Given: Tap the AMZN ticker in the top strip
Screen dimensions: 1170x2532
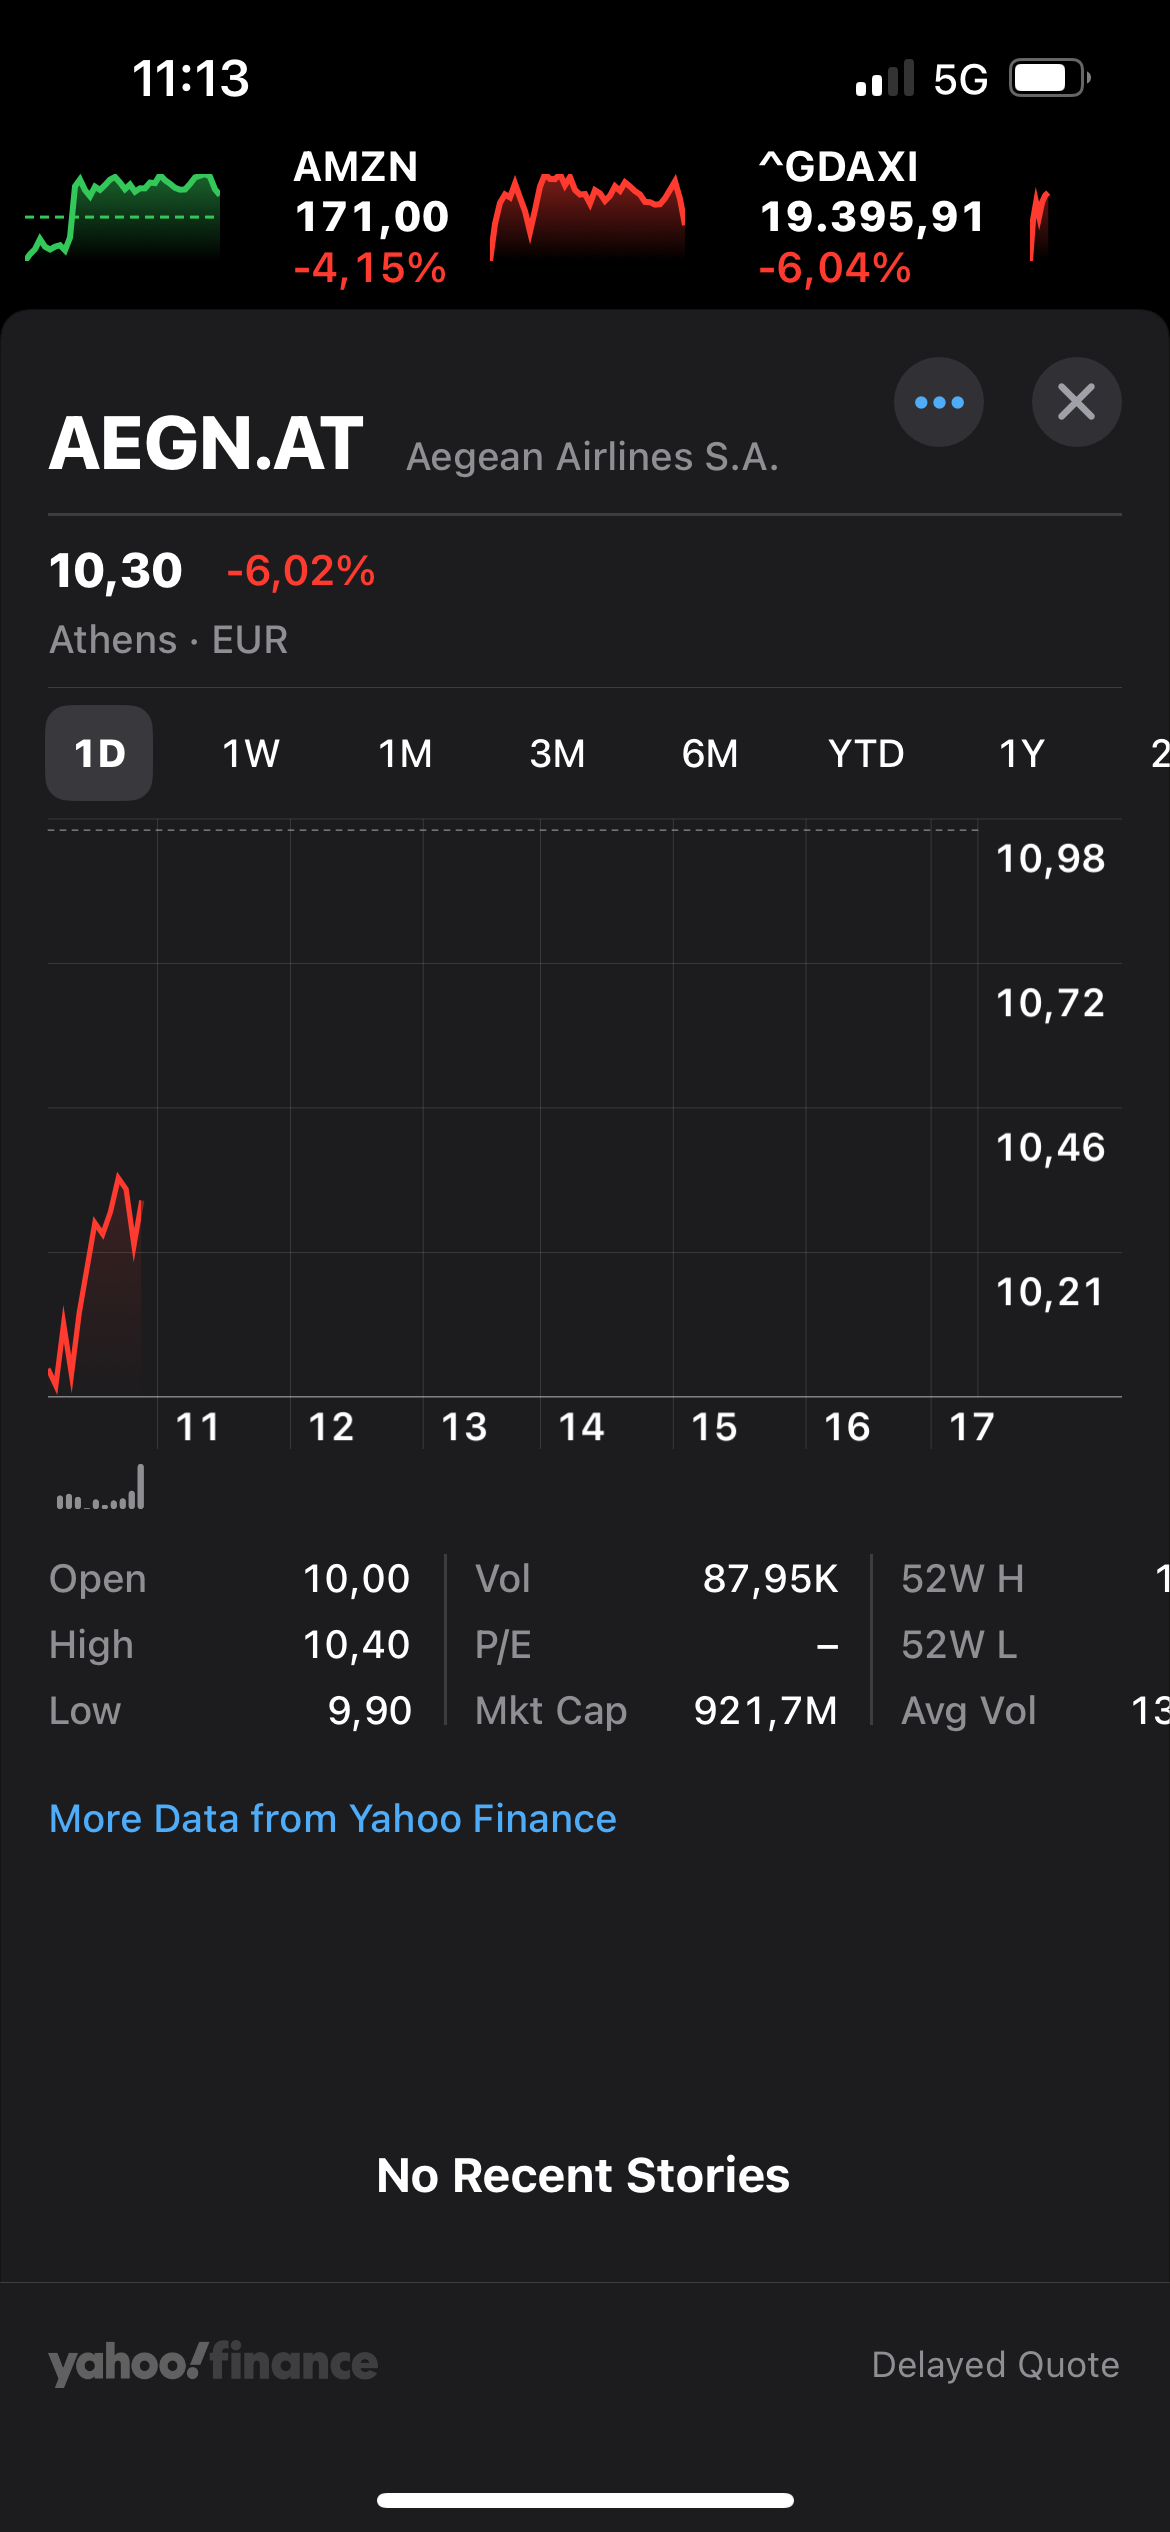Looking at the screenshot, I should [x=371, y=217].
